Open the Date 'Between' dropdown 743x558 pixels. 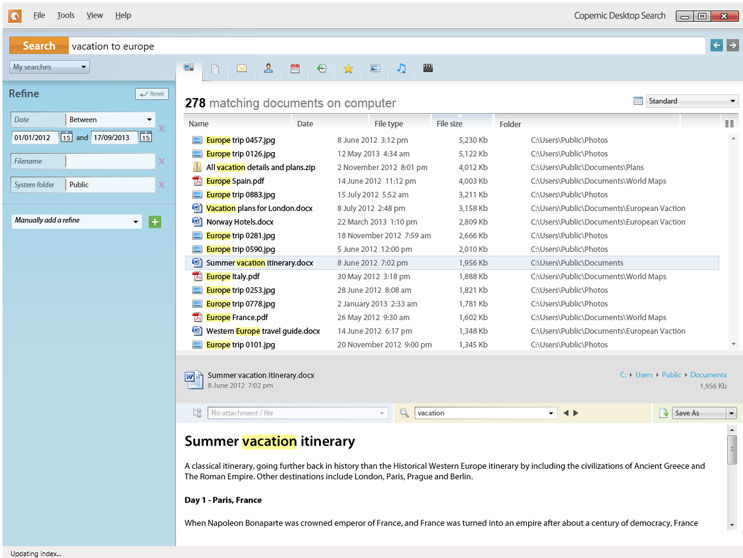coord(110,120)
